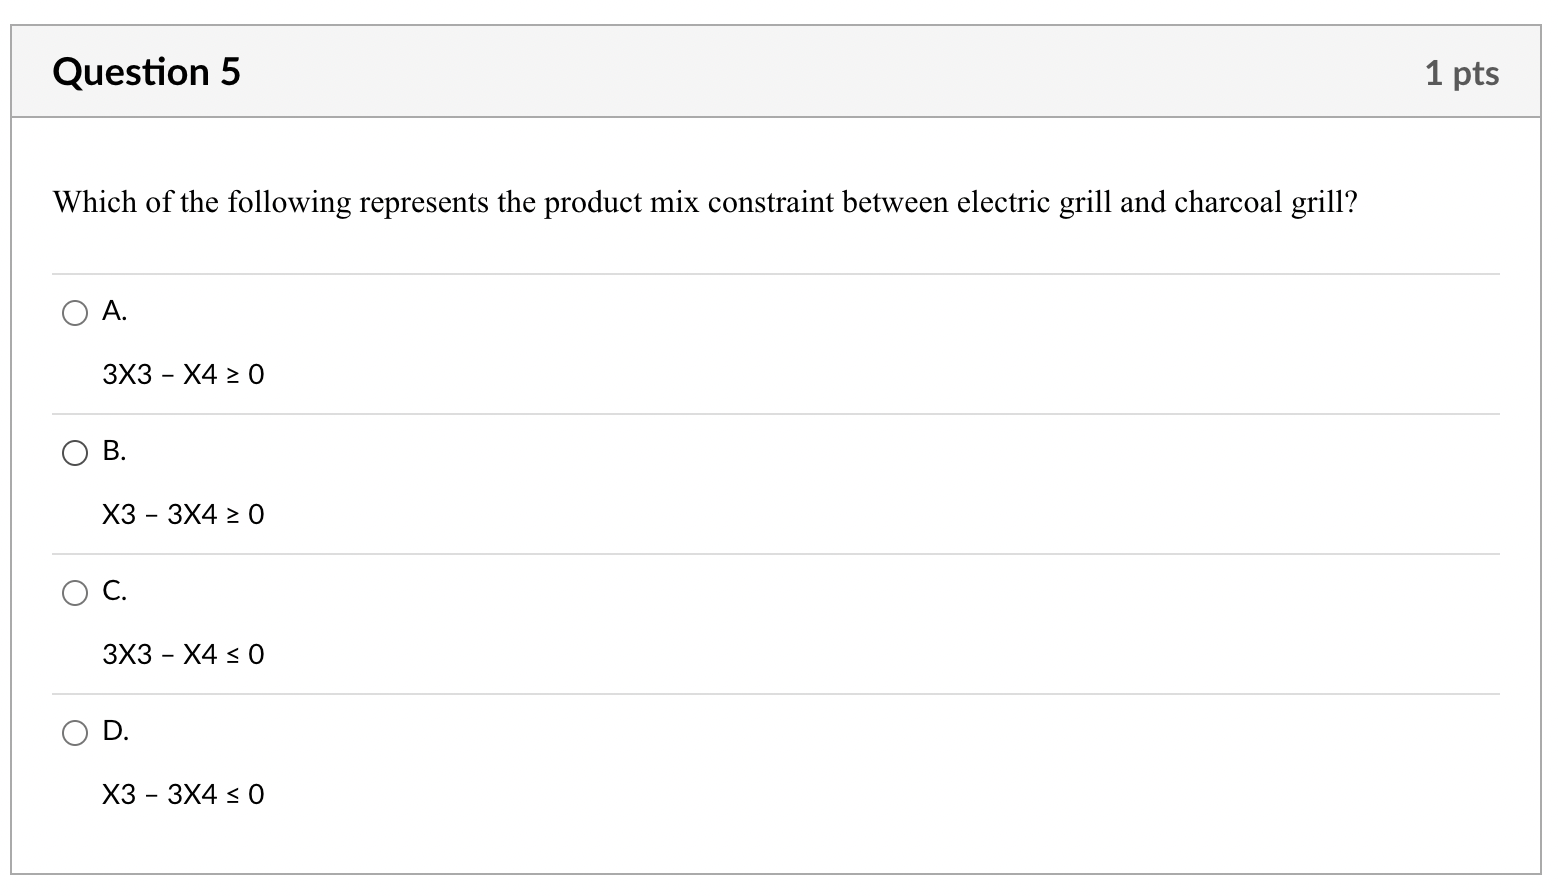Viewport: 1558px width, 896px height.
Task: Click answer text '3X3 – X4 ≥ 0'
Action: click(x=183, y=375)
